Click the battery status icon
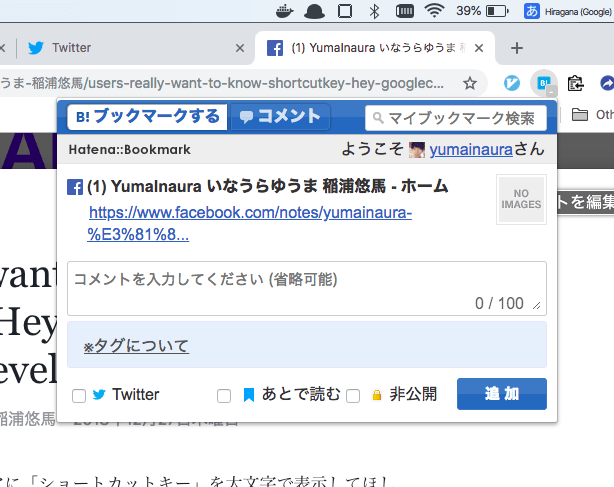The image size is (614, 487). 497,11
